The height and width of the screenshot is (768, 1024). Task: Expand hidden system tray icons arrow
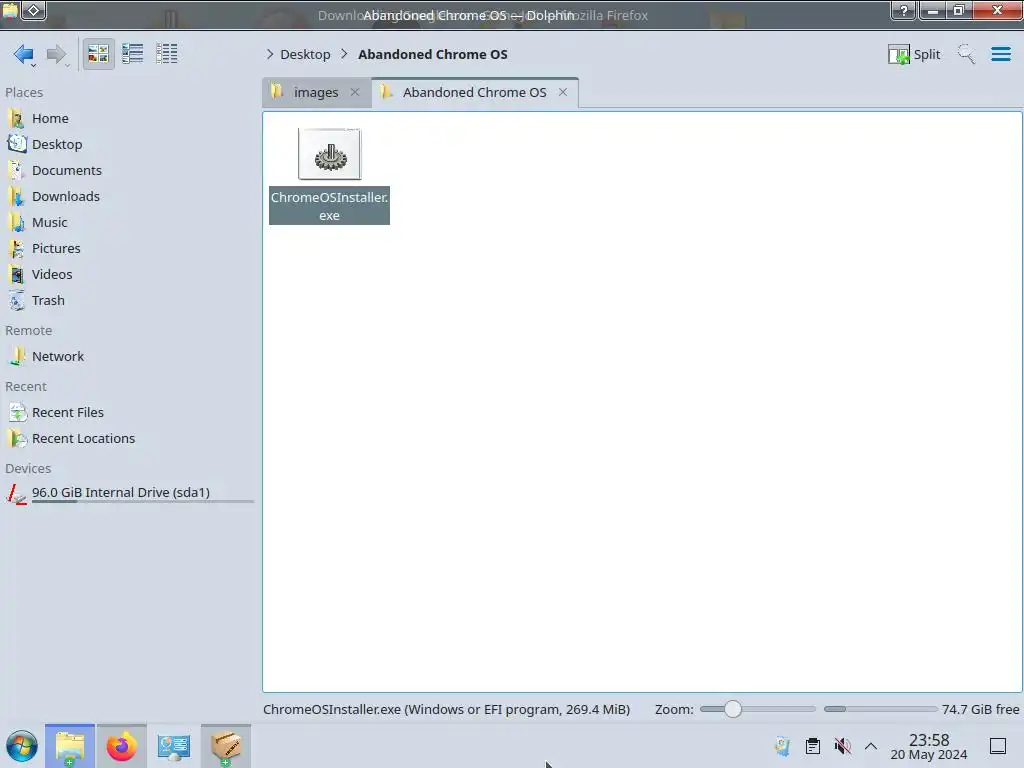(871, 746)
